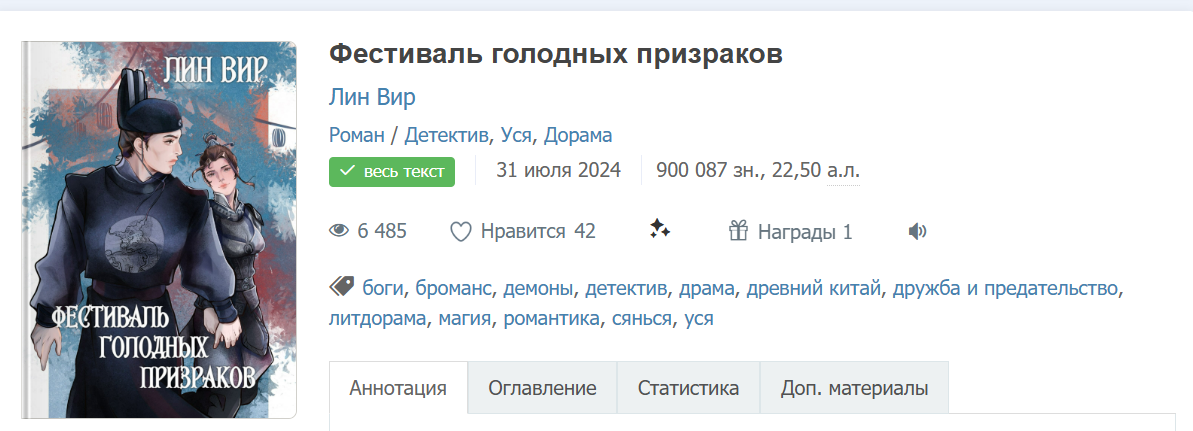The width and height of the screenshot is (1193, 431).
Task: Click the а.л. abbreviation text
Action: click(843, 171)
